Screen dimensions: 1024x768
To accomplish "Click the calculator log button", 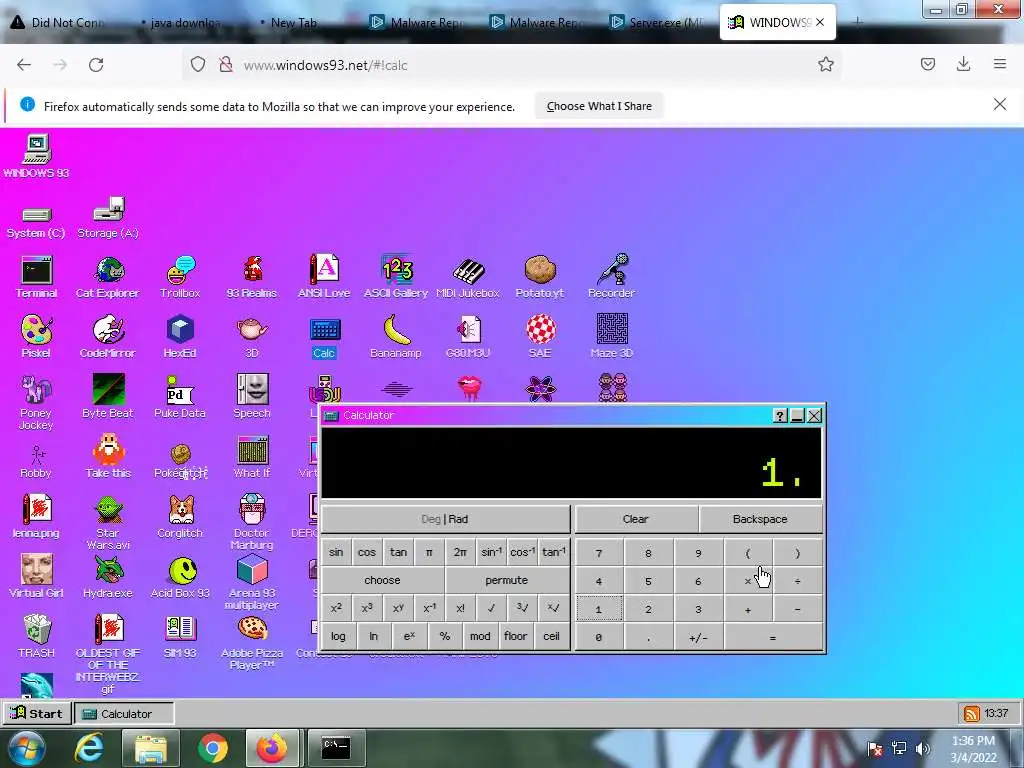I will [338, 636].
